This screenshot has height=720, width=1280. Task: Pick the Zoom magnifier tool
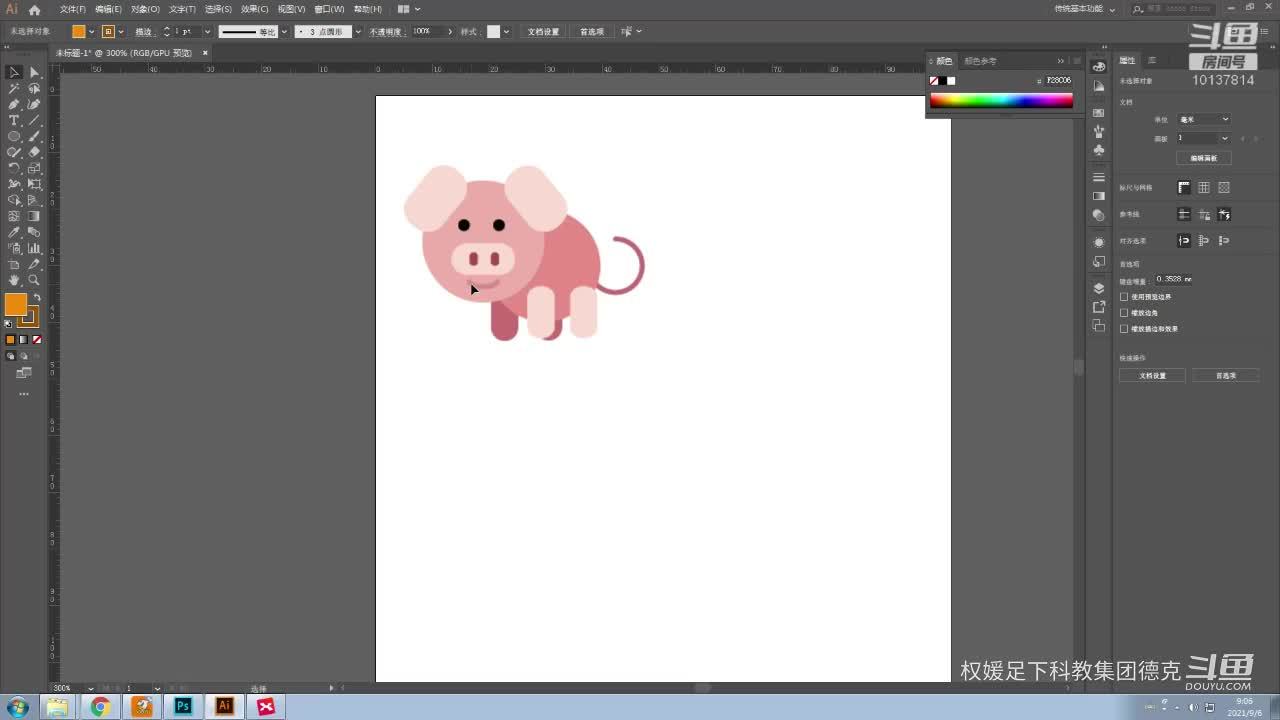pyautogui.click(x=34, y=280)
